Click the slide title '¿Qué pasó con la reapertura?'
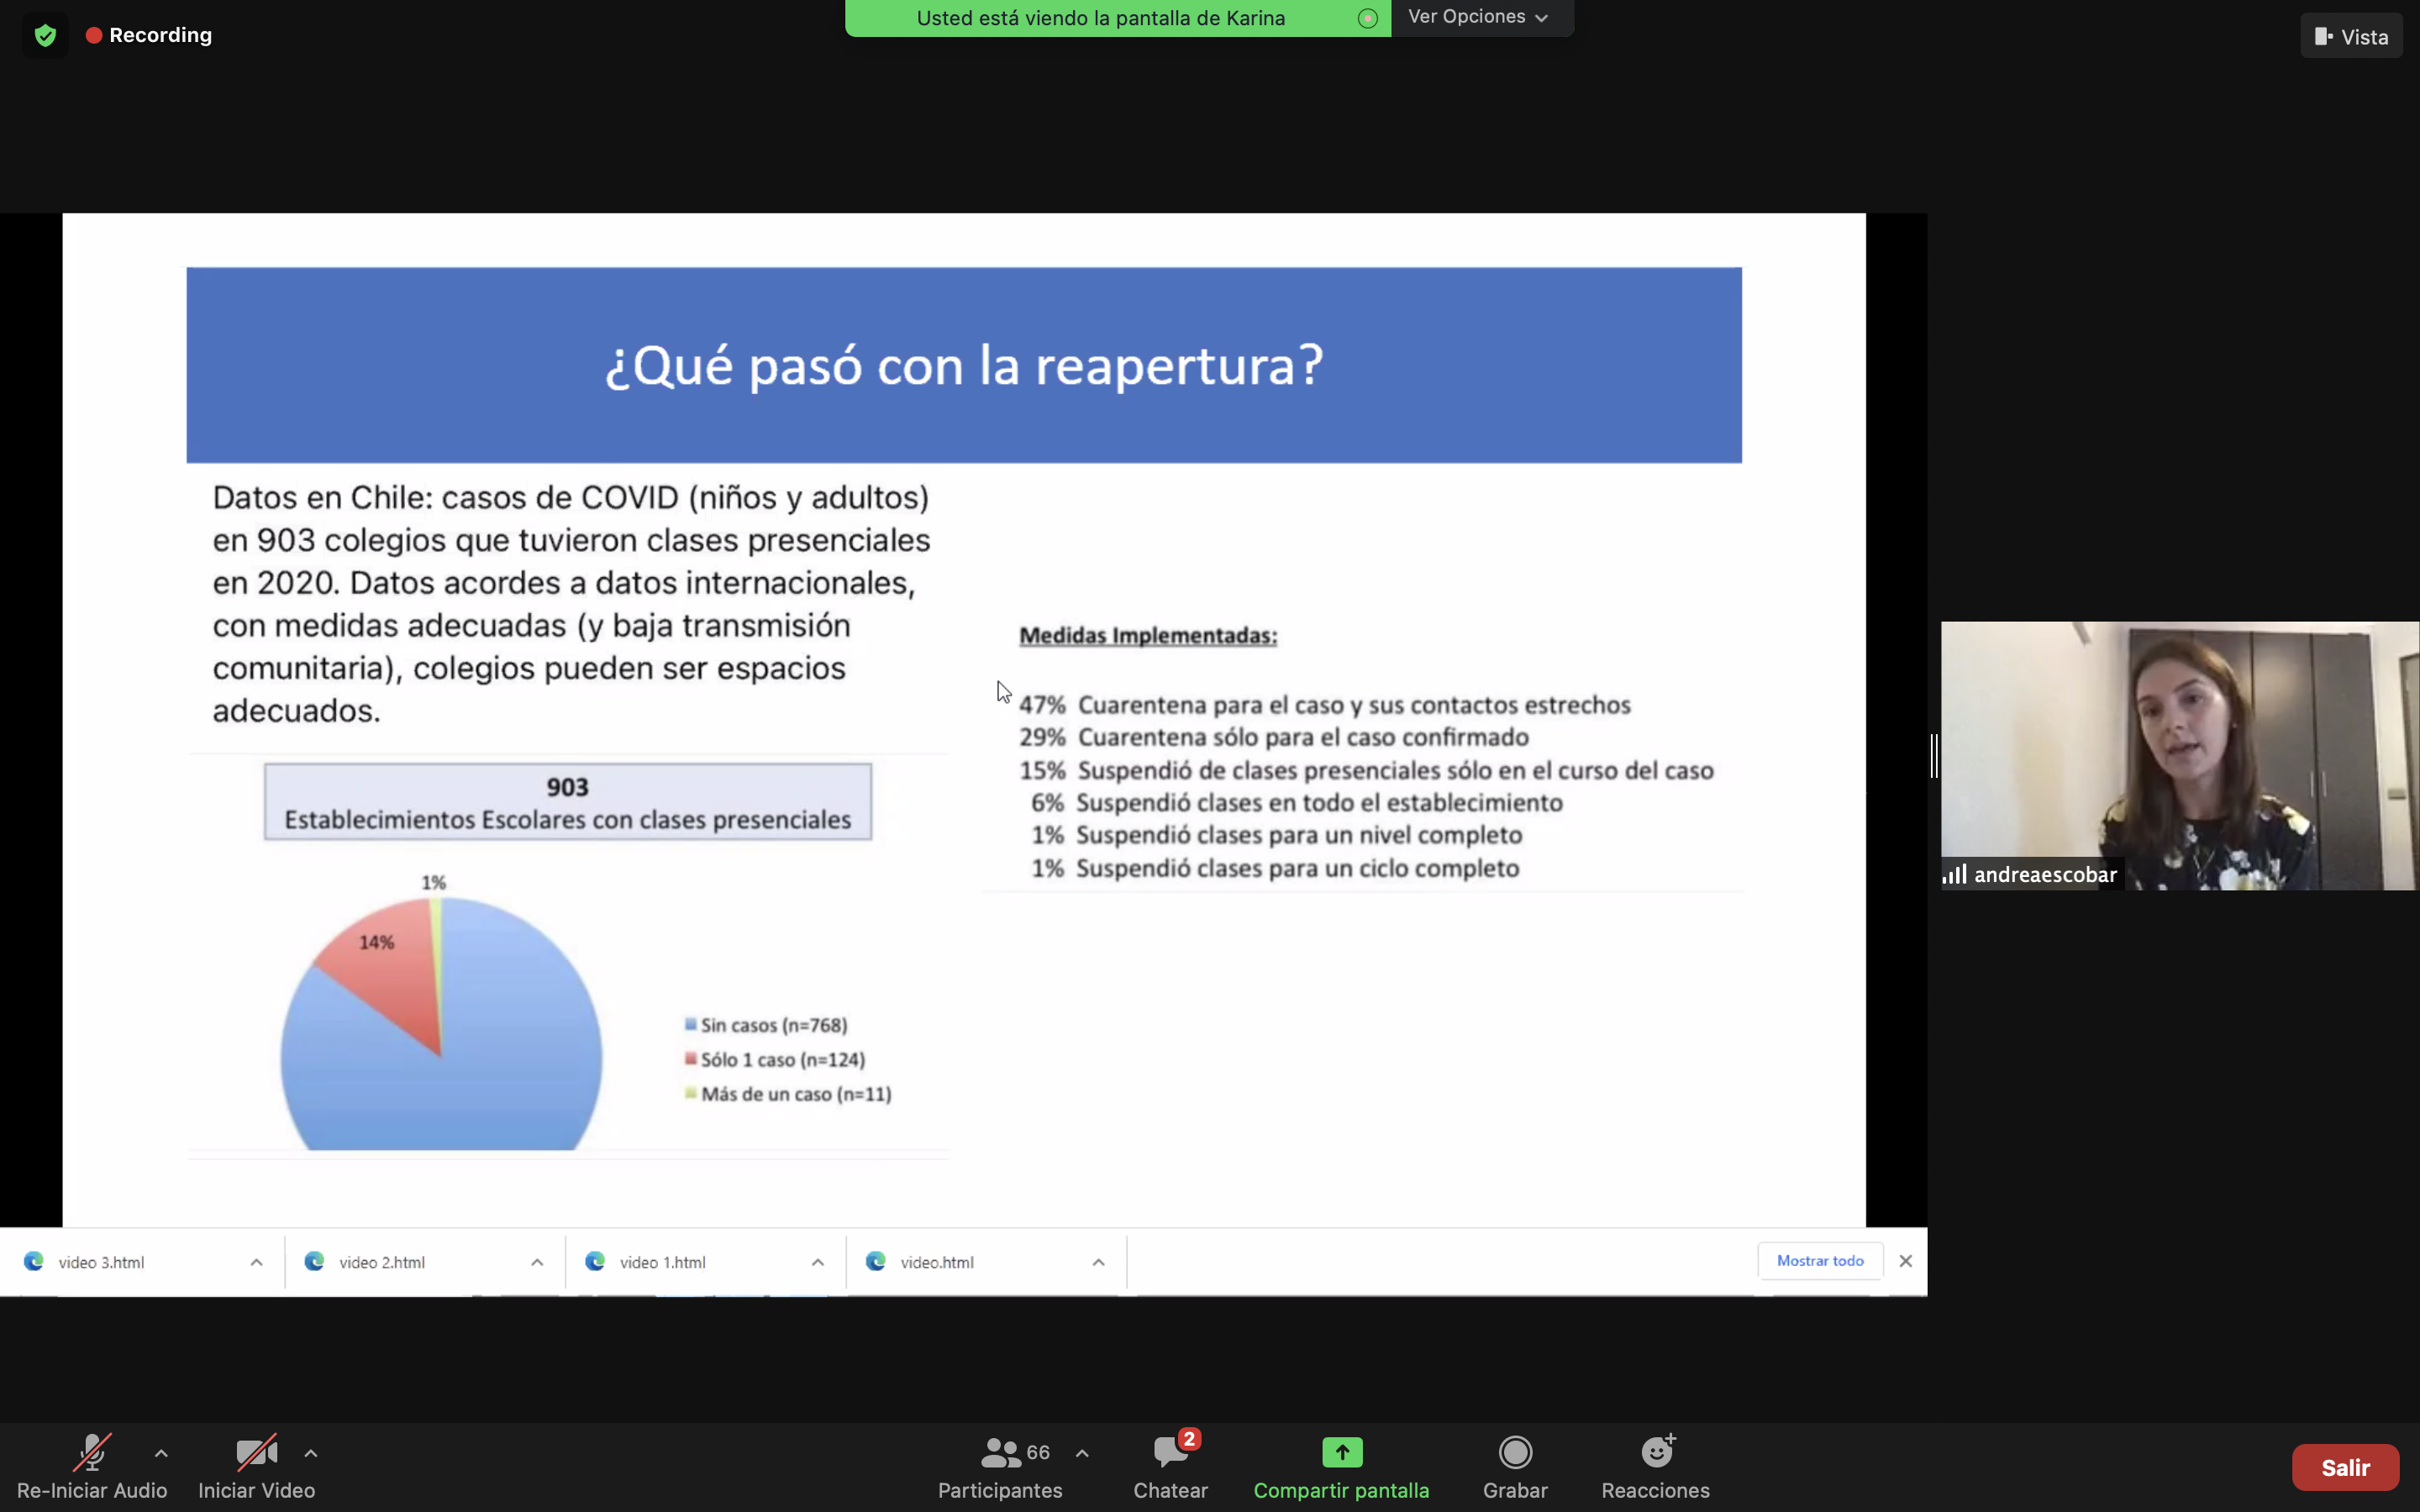The image size is (2420, 1512). (964, 365)
